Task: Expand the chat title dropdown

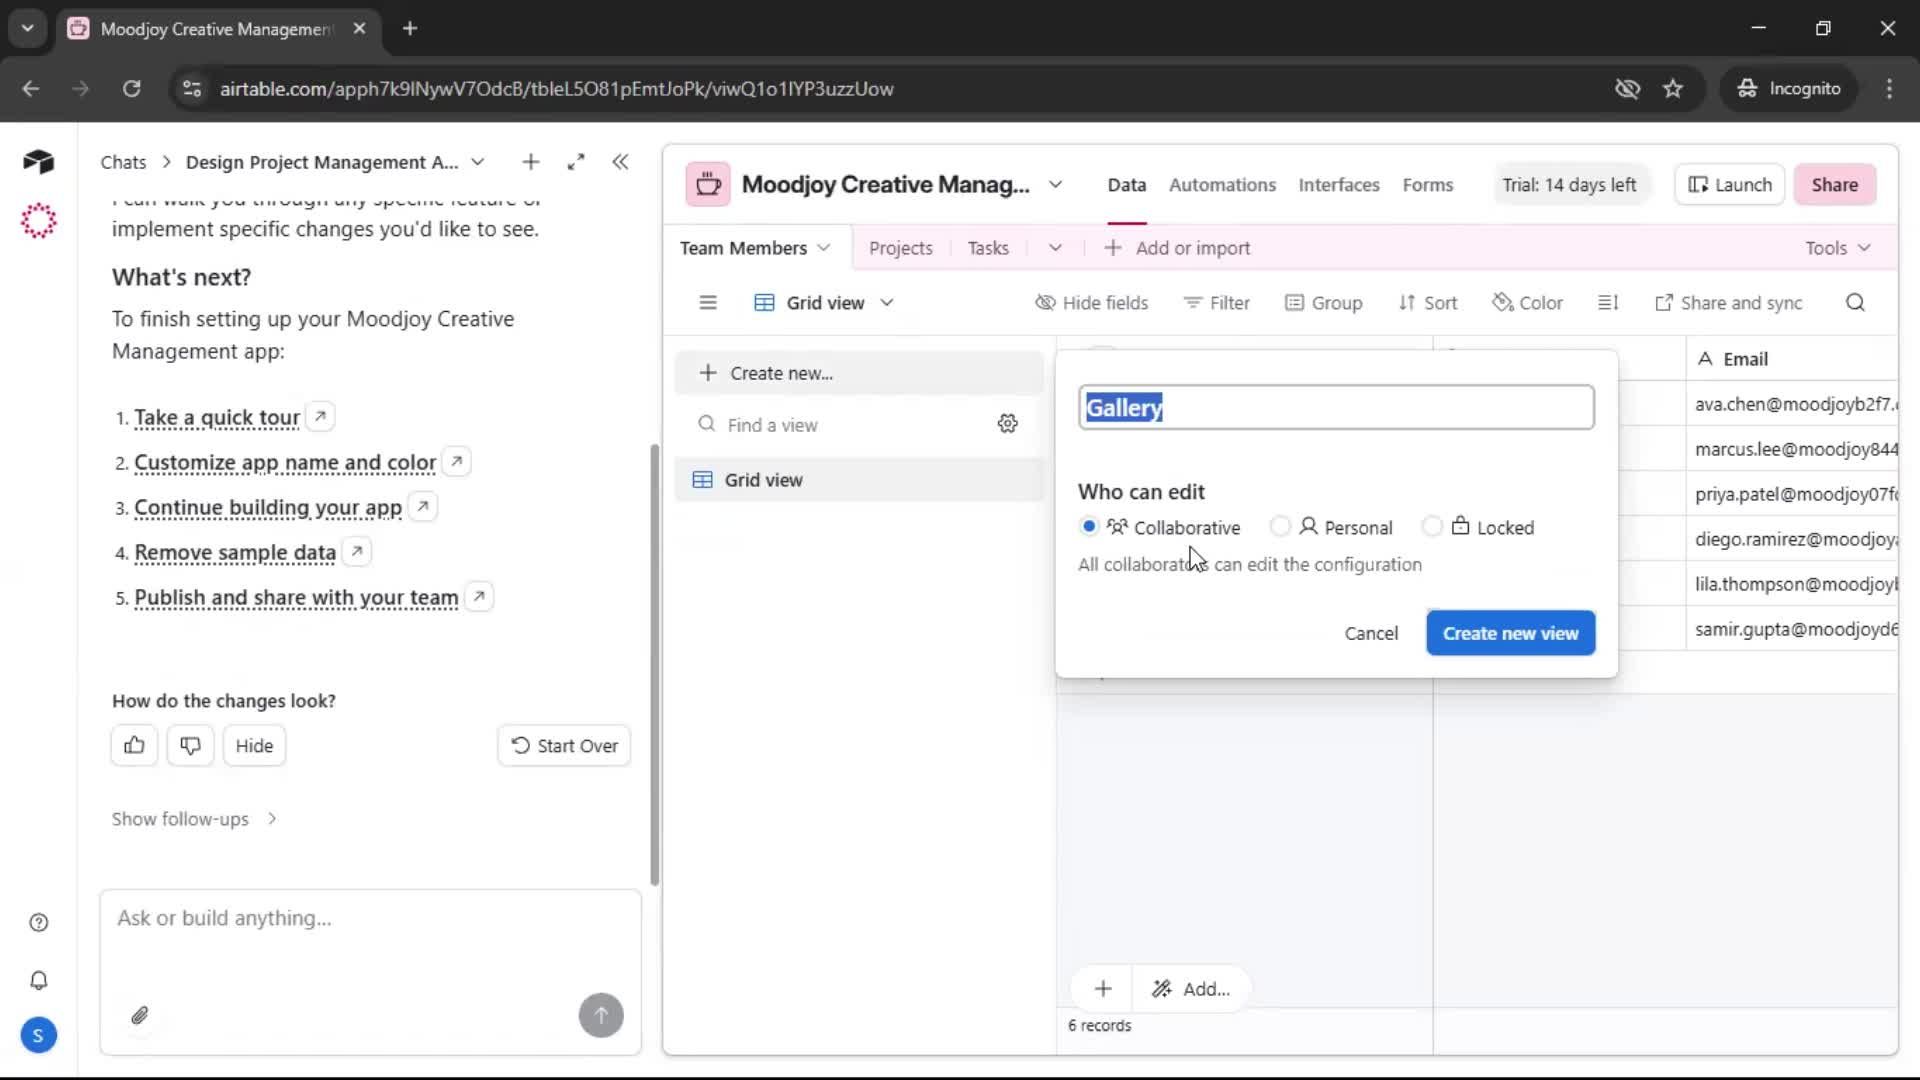Action: (x=478, y=162)
